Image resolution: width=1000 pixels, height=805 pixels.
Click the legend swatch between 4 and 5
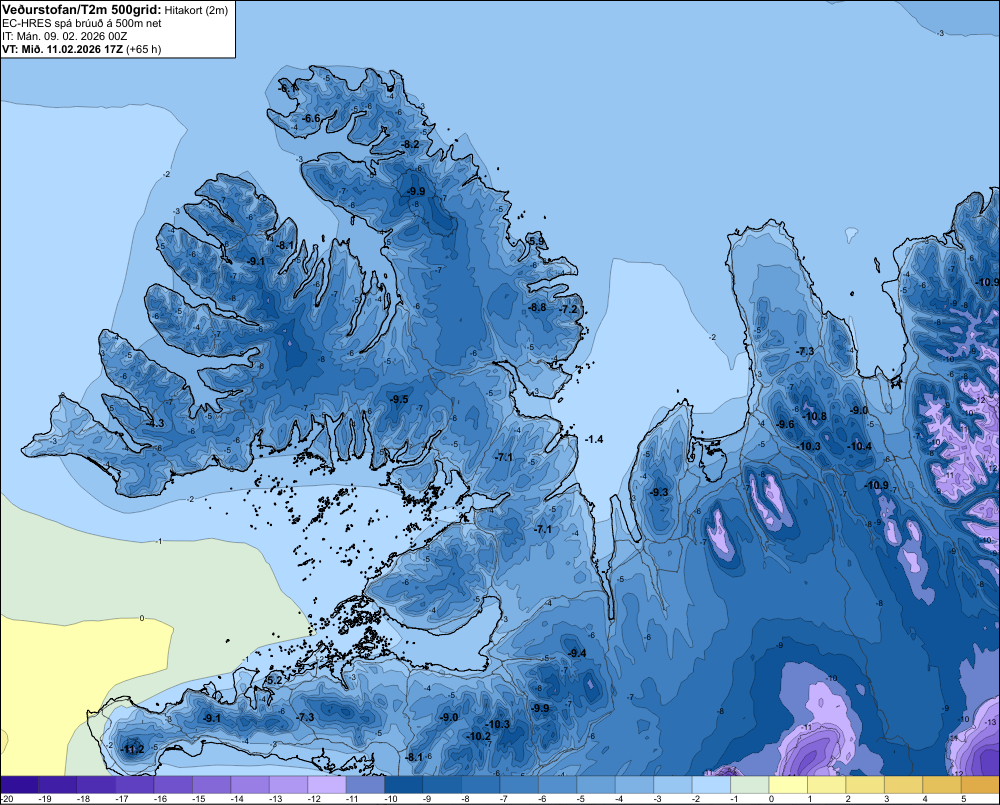click(x=942, y=785)
